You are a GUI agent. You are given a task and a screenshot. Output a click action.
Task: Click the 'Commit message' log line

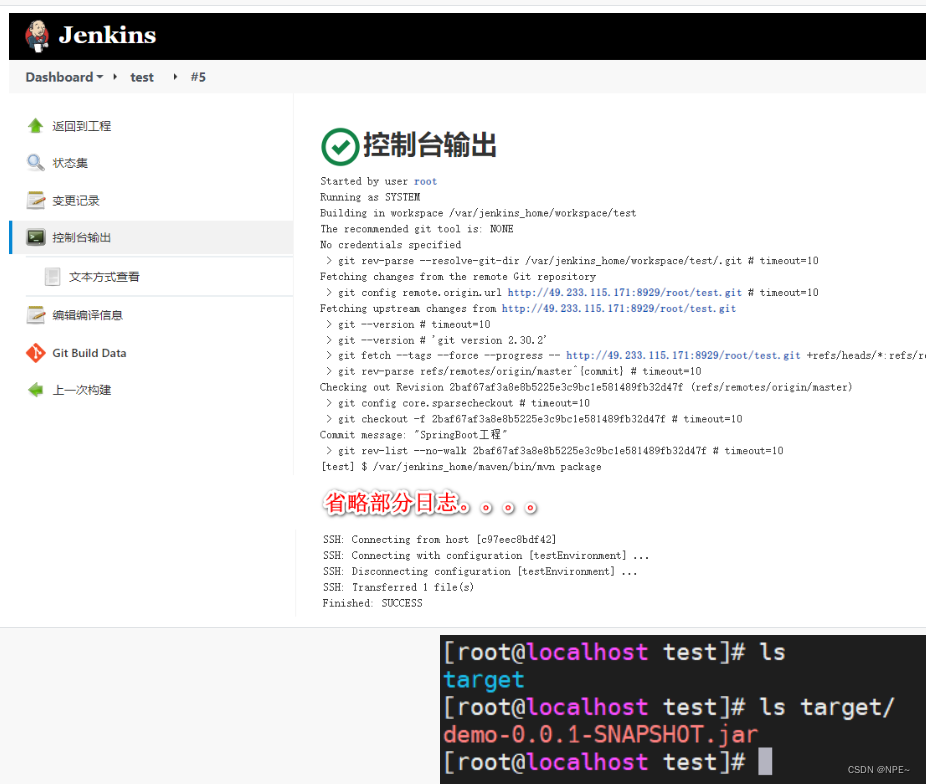[414, 435]
